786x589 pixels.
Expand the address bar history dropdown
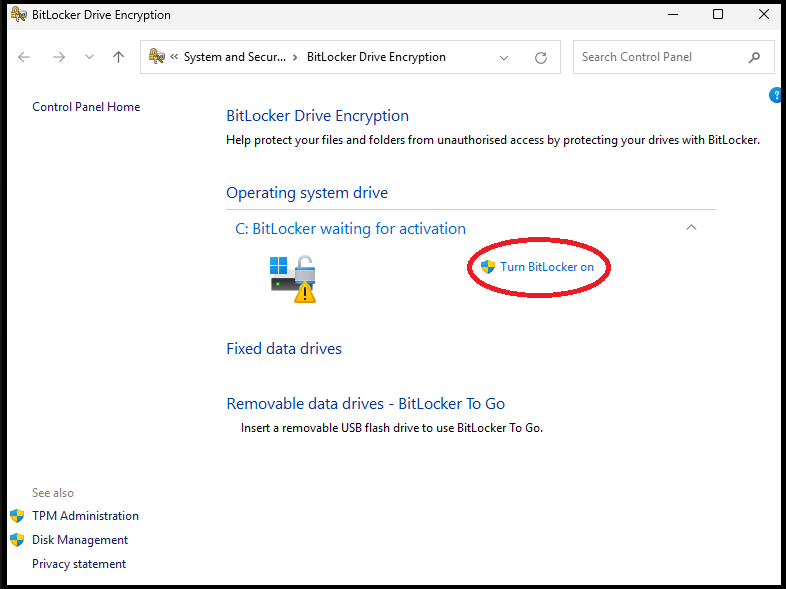pos(504,58)
